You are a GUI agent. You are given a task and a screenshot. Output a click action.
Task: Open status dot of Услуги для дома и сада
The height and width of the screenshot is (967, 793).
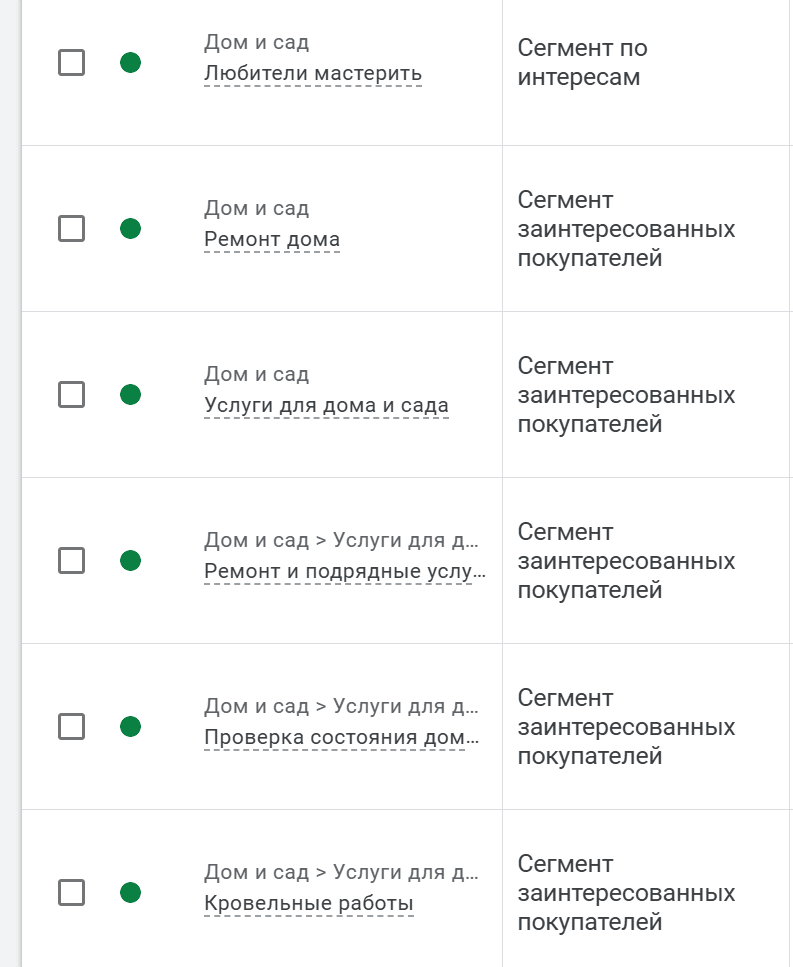coord(130,394)
